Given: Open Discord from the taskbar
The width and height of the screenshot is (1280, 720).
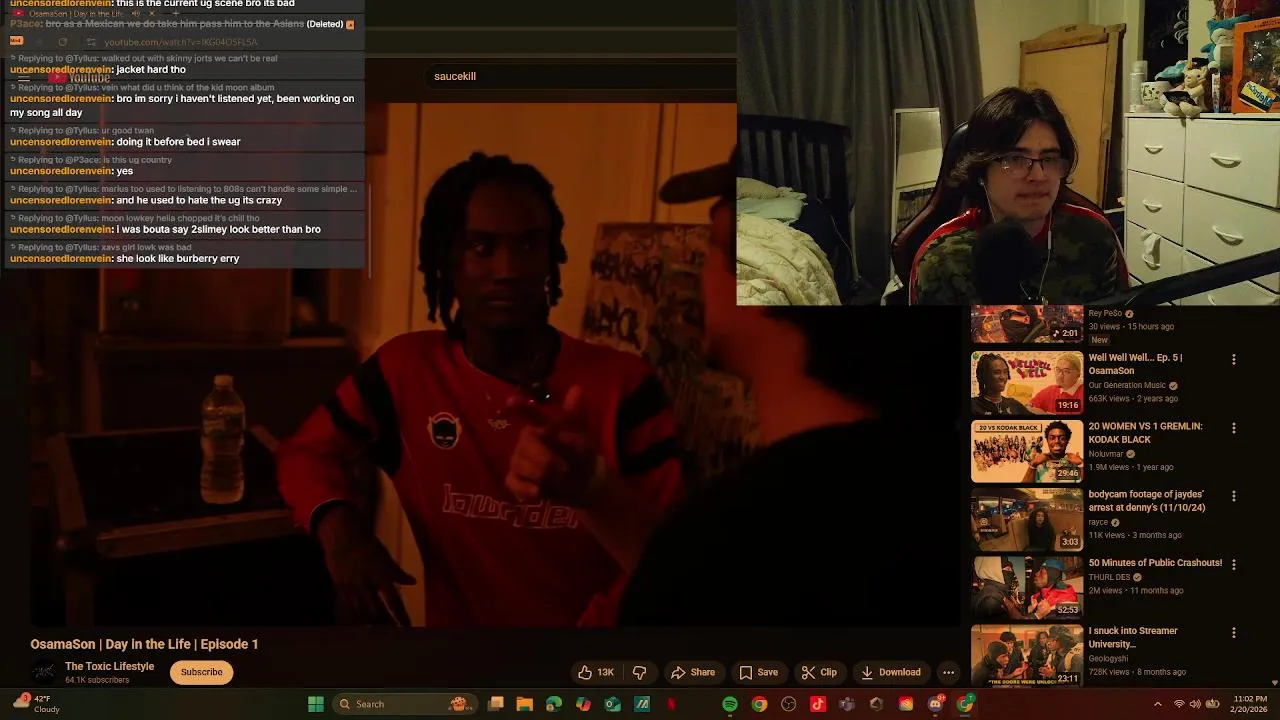Looking at the screenshot, I should [x=936, y=704].
